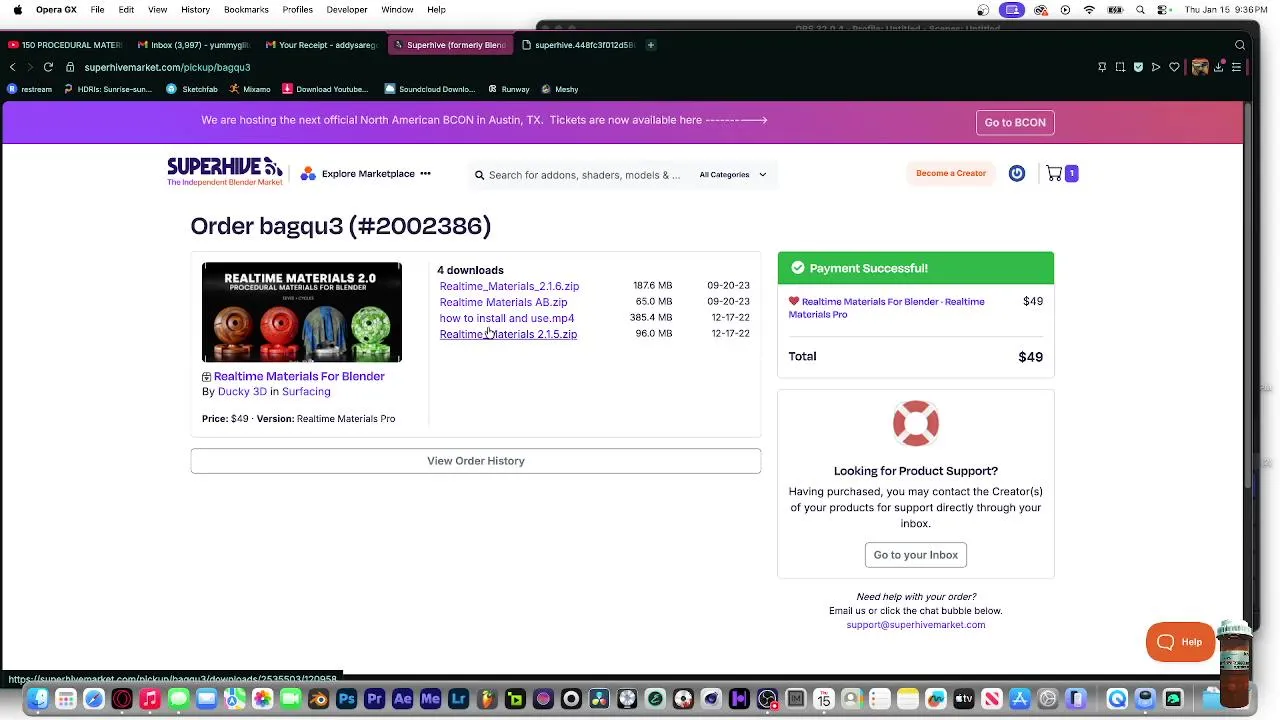Open Wi-Fi status in menu bar
The width and height of the screenshot is (1280, 720).
[x=1089, y=10]
